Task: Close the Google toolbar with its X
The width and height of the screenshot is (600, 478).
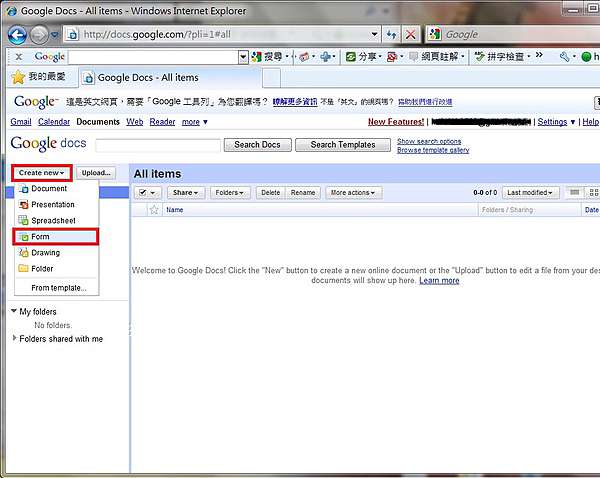Action: [x=18, y=57]
